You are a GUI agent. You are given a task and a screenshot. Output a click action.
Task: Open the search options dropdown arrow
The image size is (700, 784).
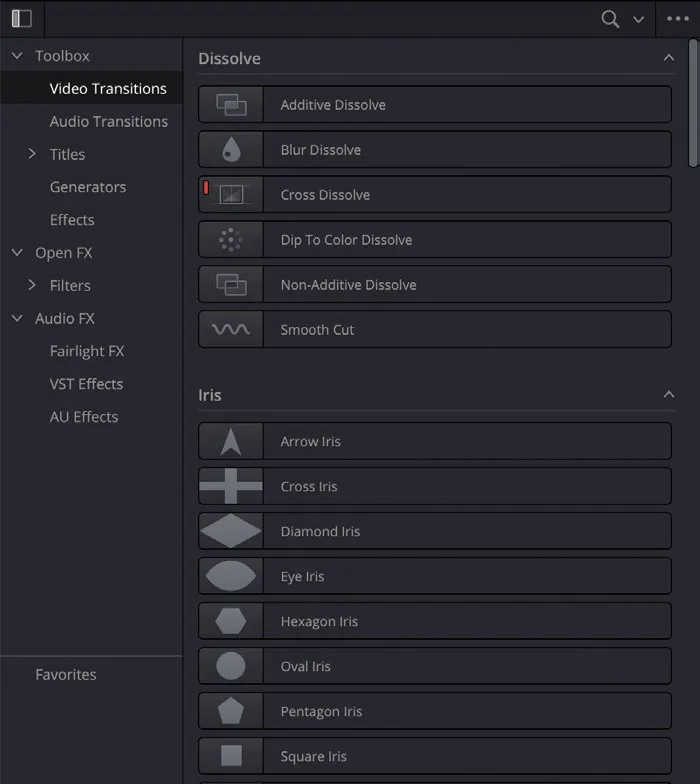(x=638, y=20)
